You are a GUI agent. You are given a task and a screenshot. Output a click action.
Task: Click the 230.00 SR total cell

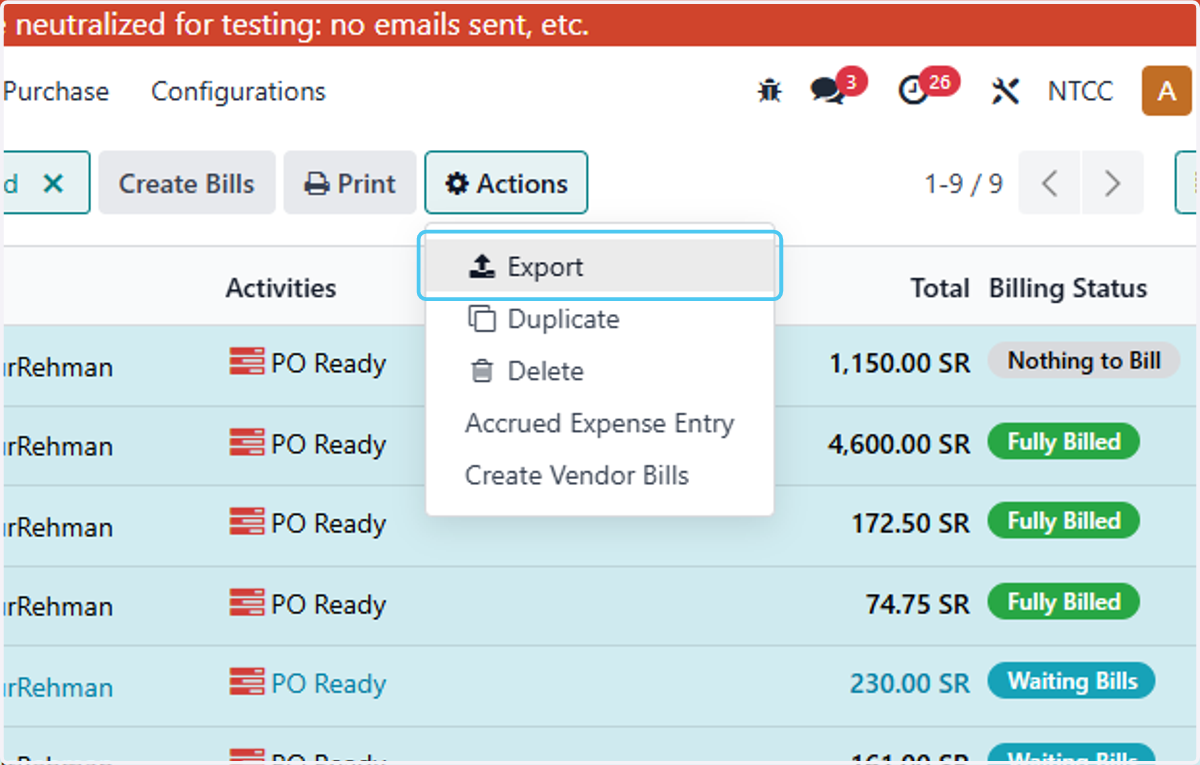pos(910,684)
